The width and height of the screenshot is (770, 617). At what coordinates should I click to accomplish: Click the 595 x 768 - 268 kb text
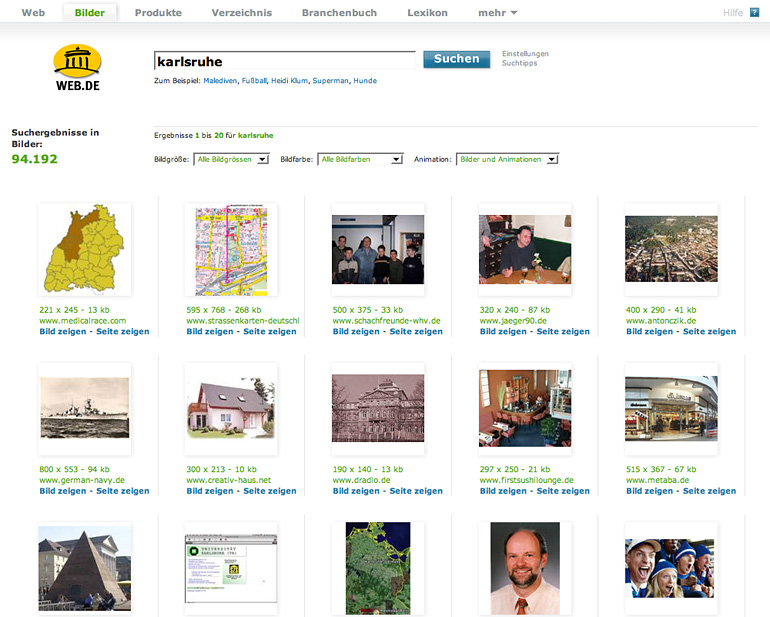pyautogui.click(x=223, y=310)
